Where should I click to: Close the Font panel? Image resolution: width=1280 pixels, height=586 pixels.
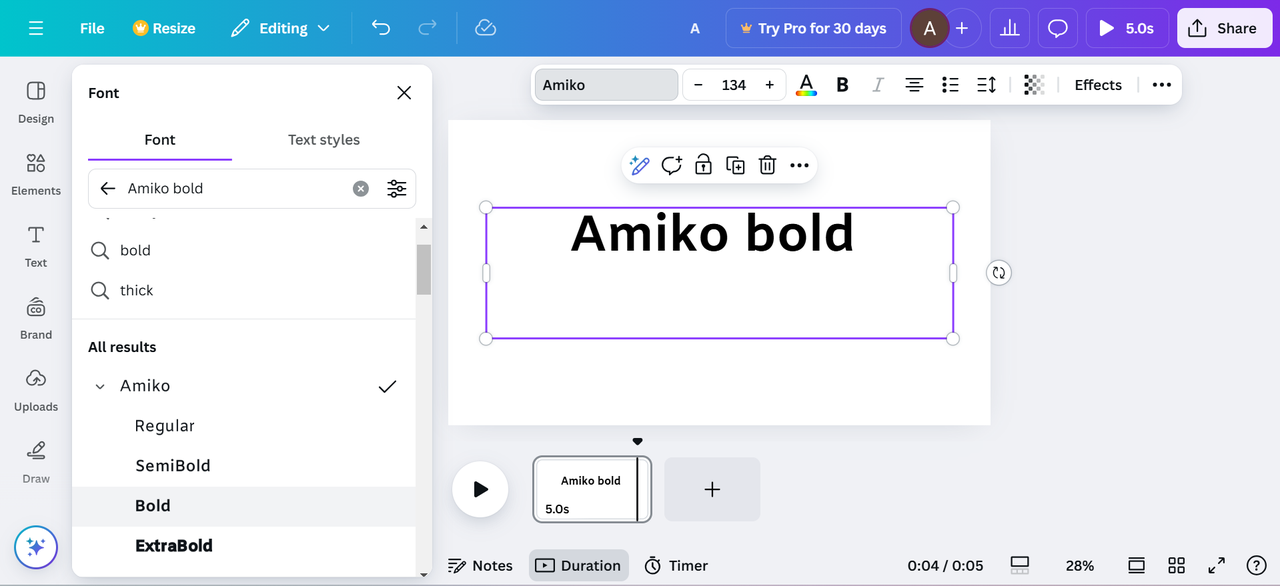(x=404, y=93)
